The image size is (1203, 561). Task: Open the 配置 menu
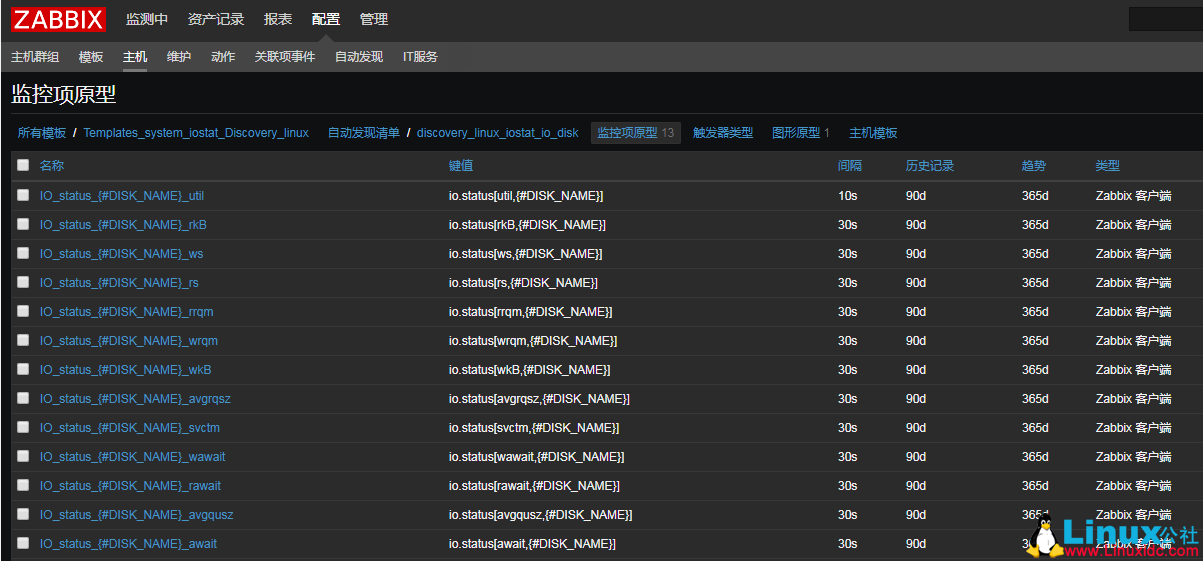[326, 19]
